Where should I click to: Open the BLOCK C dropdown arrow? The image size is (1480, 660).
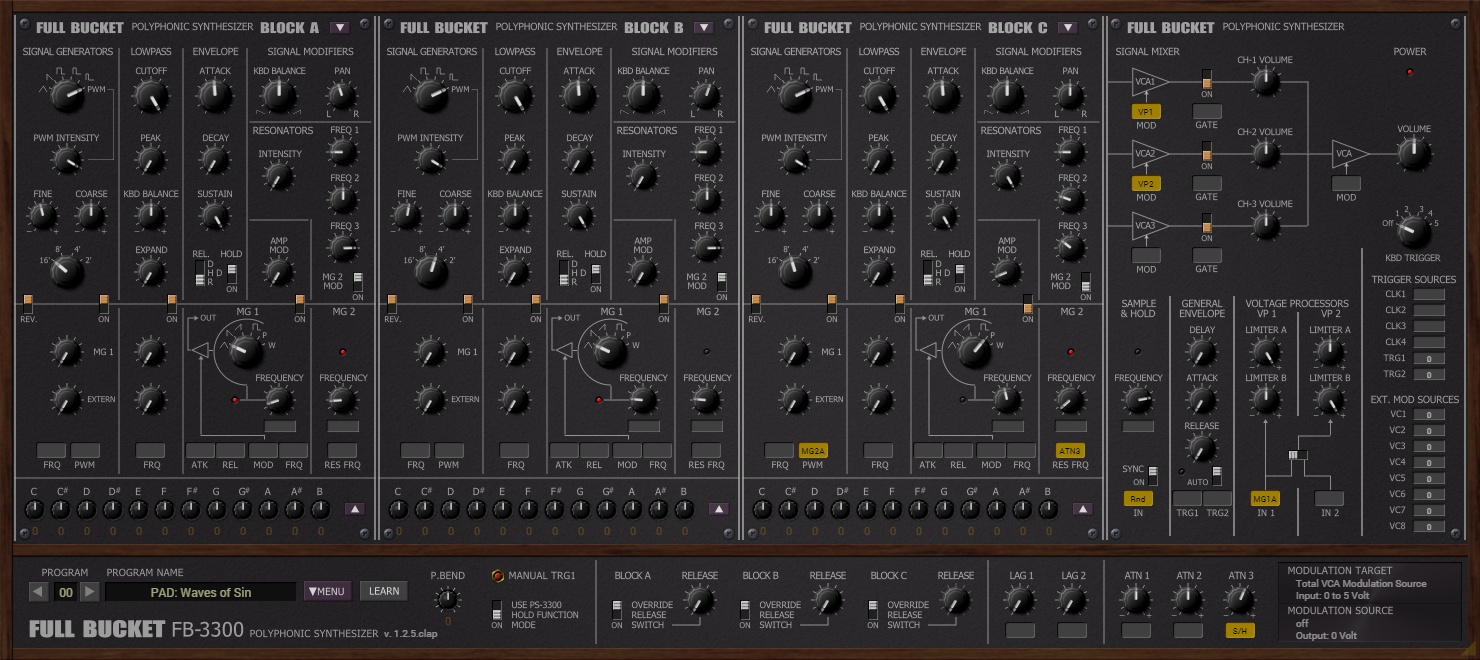1067,28
